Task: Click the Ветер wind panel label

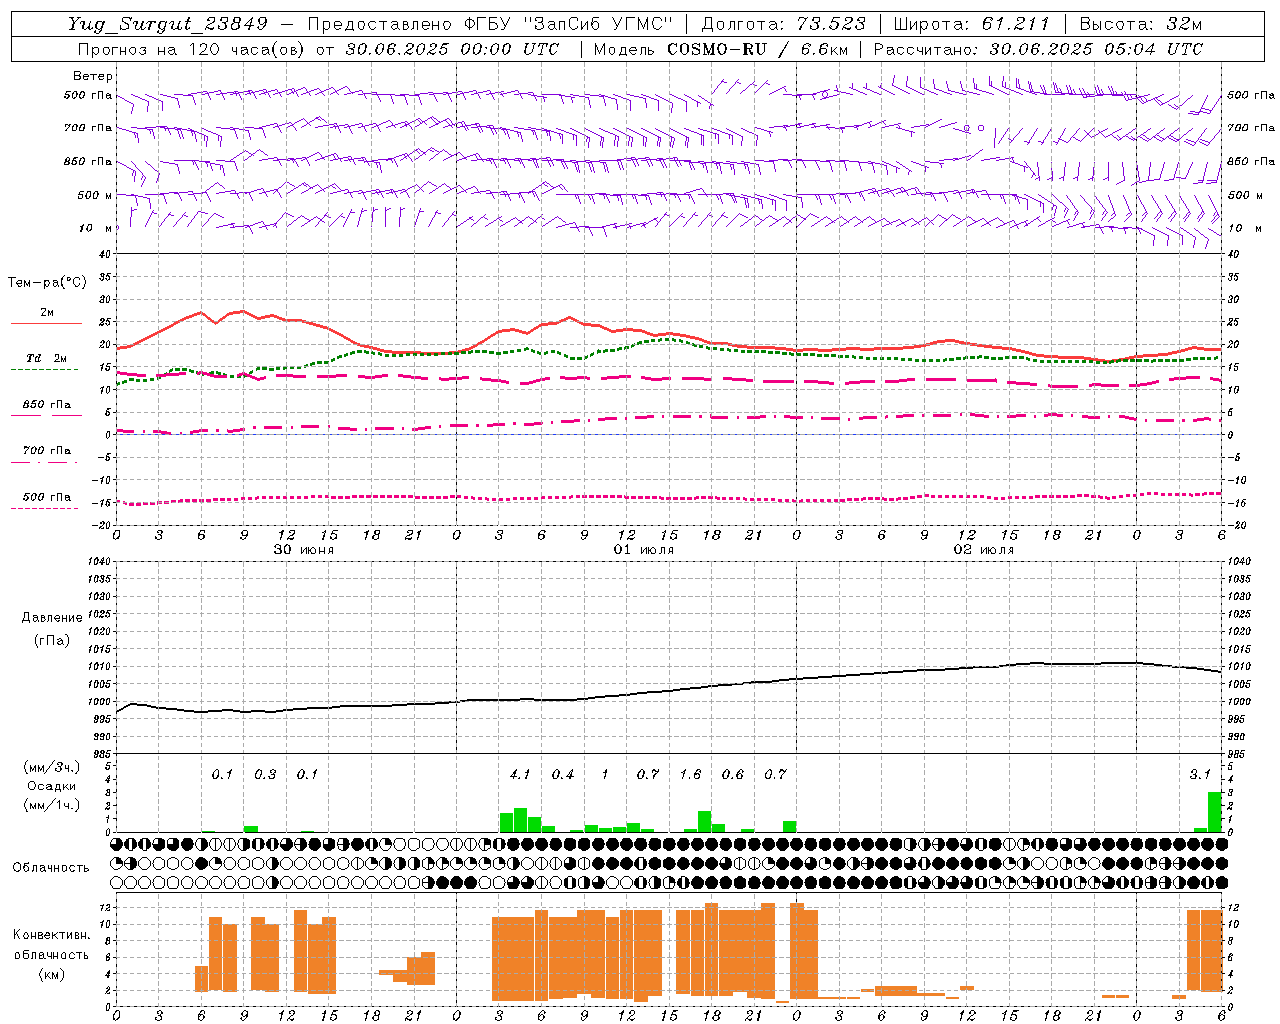Action: pos(93,76)
